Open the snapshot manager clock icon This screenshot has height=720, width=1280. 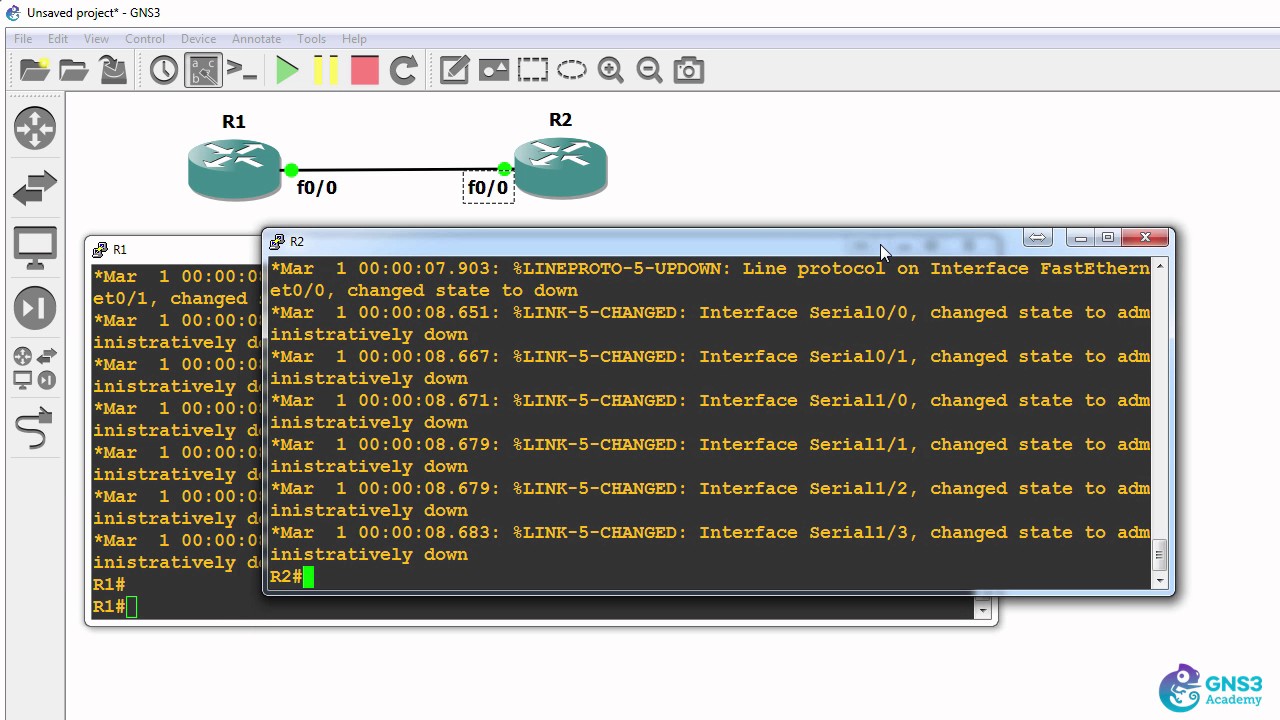[164, 70]
